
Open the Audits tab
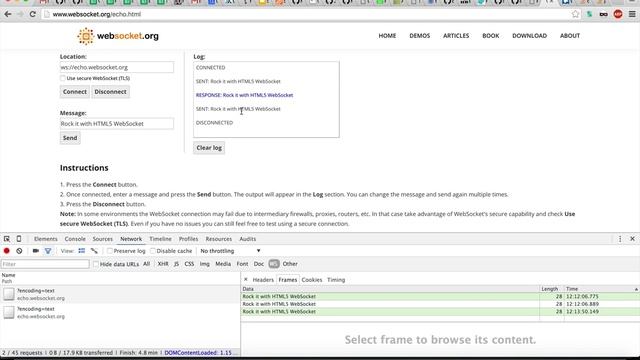click(247, 239)
